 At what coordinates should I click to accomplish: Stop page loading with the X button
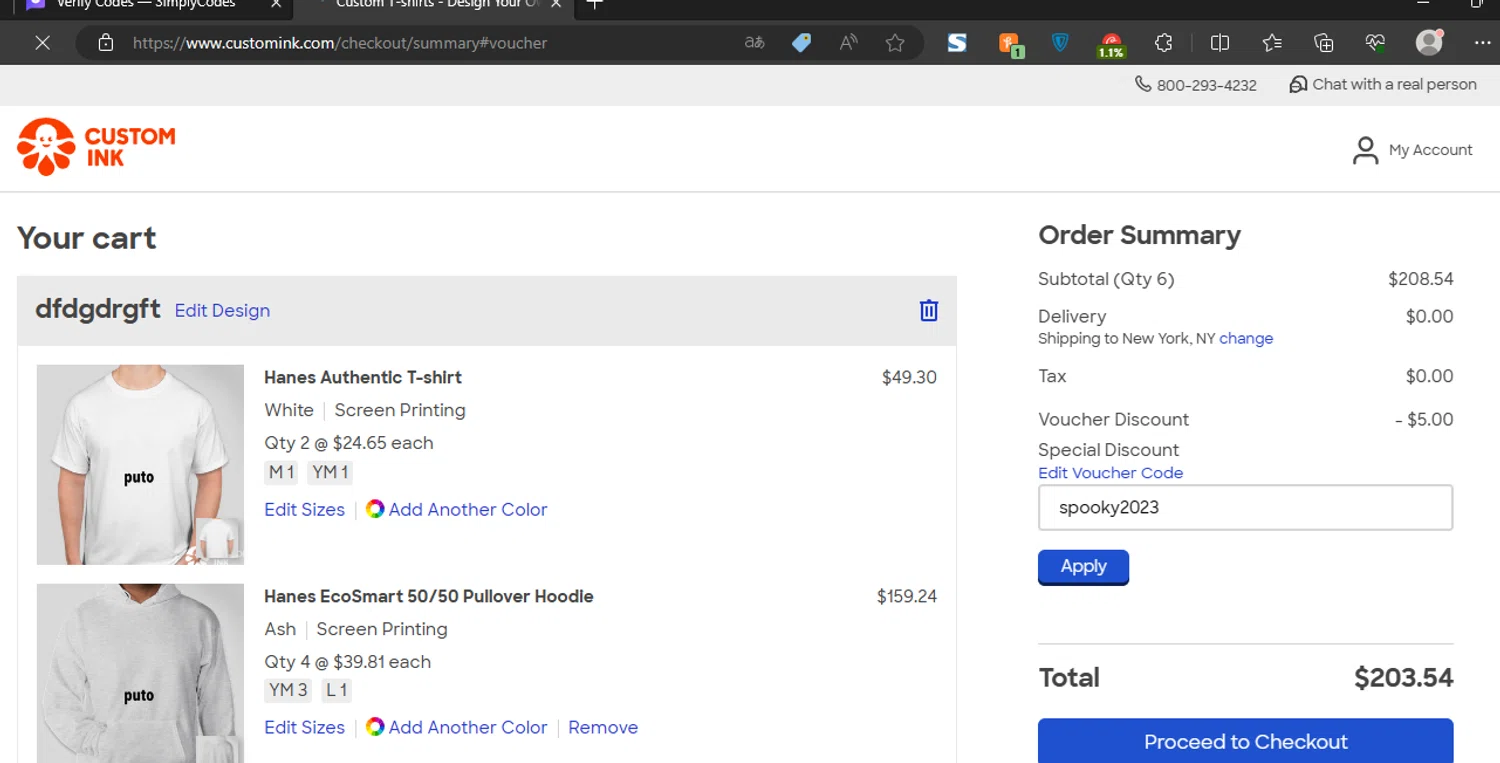42,43
